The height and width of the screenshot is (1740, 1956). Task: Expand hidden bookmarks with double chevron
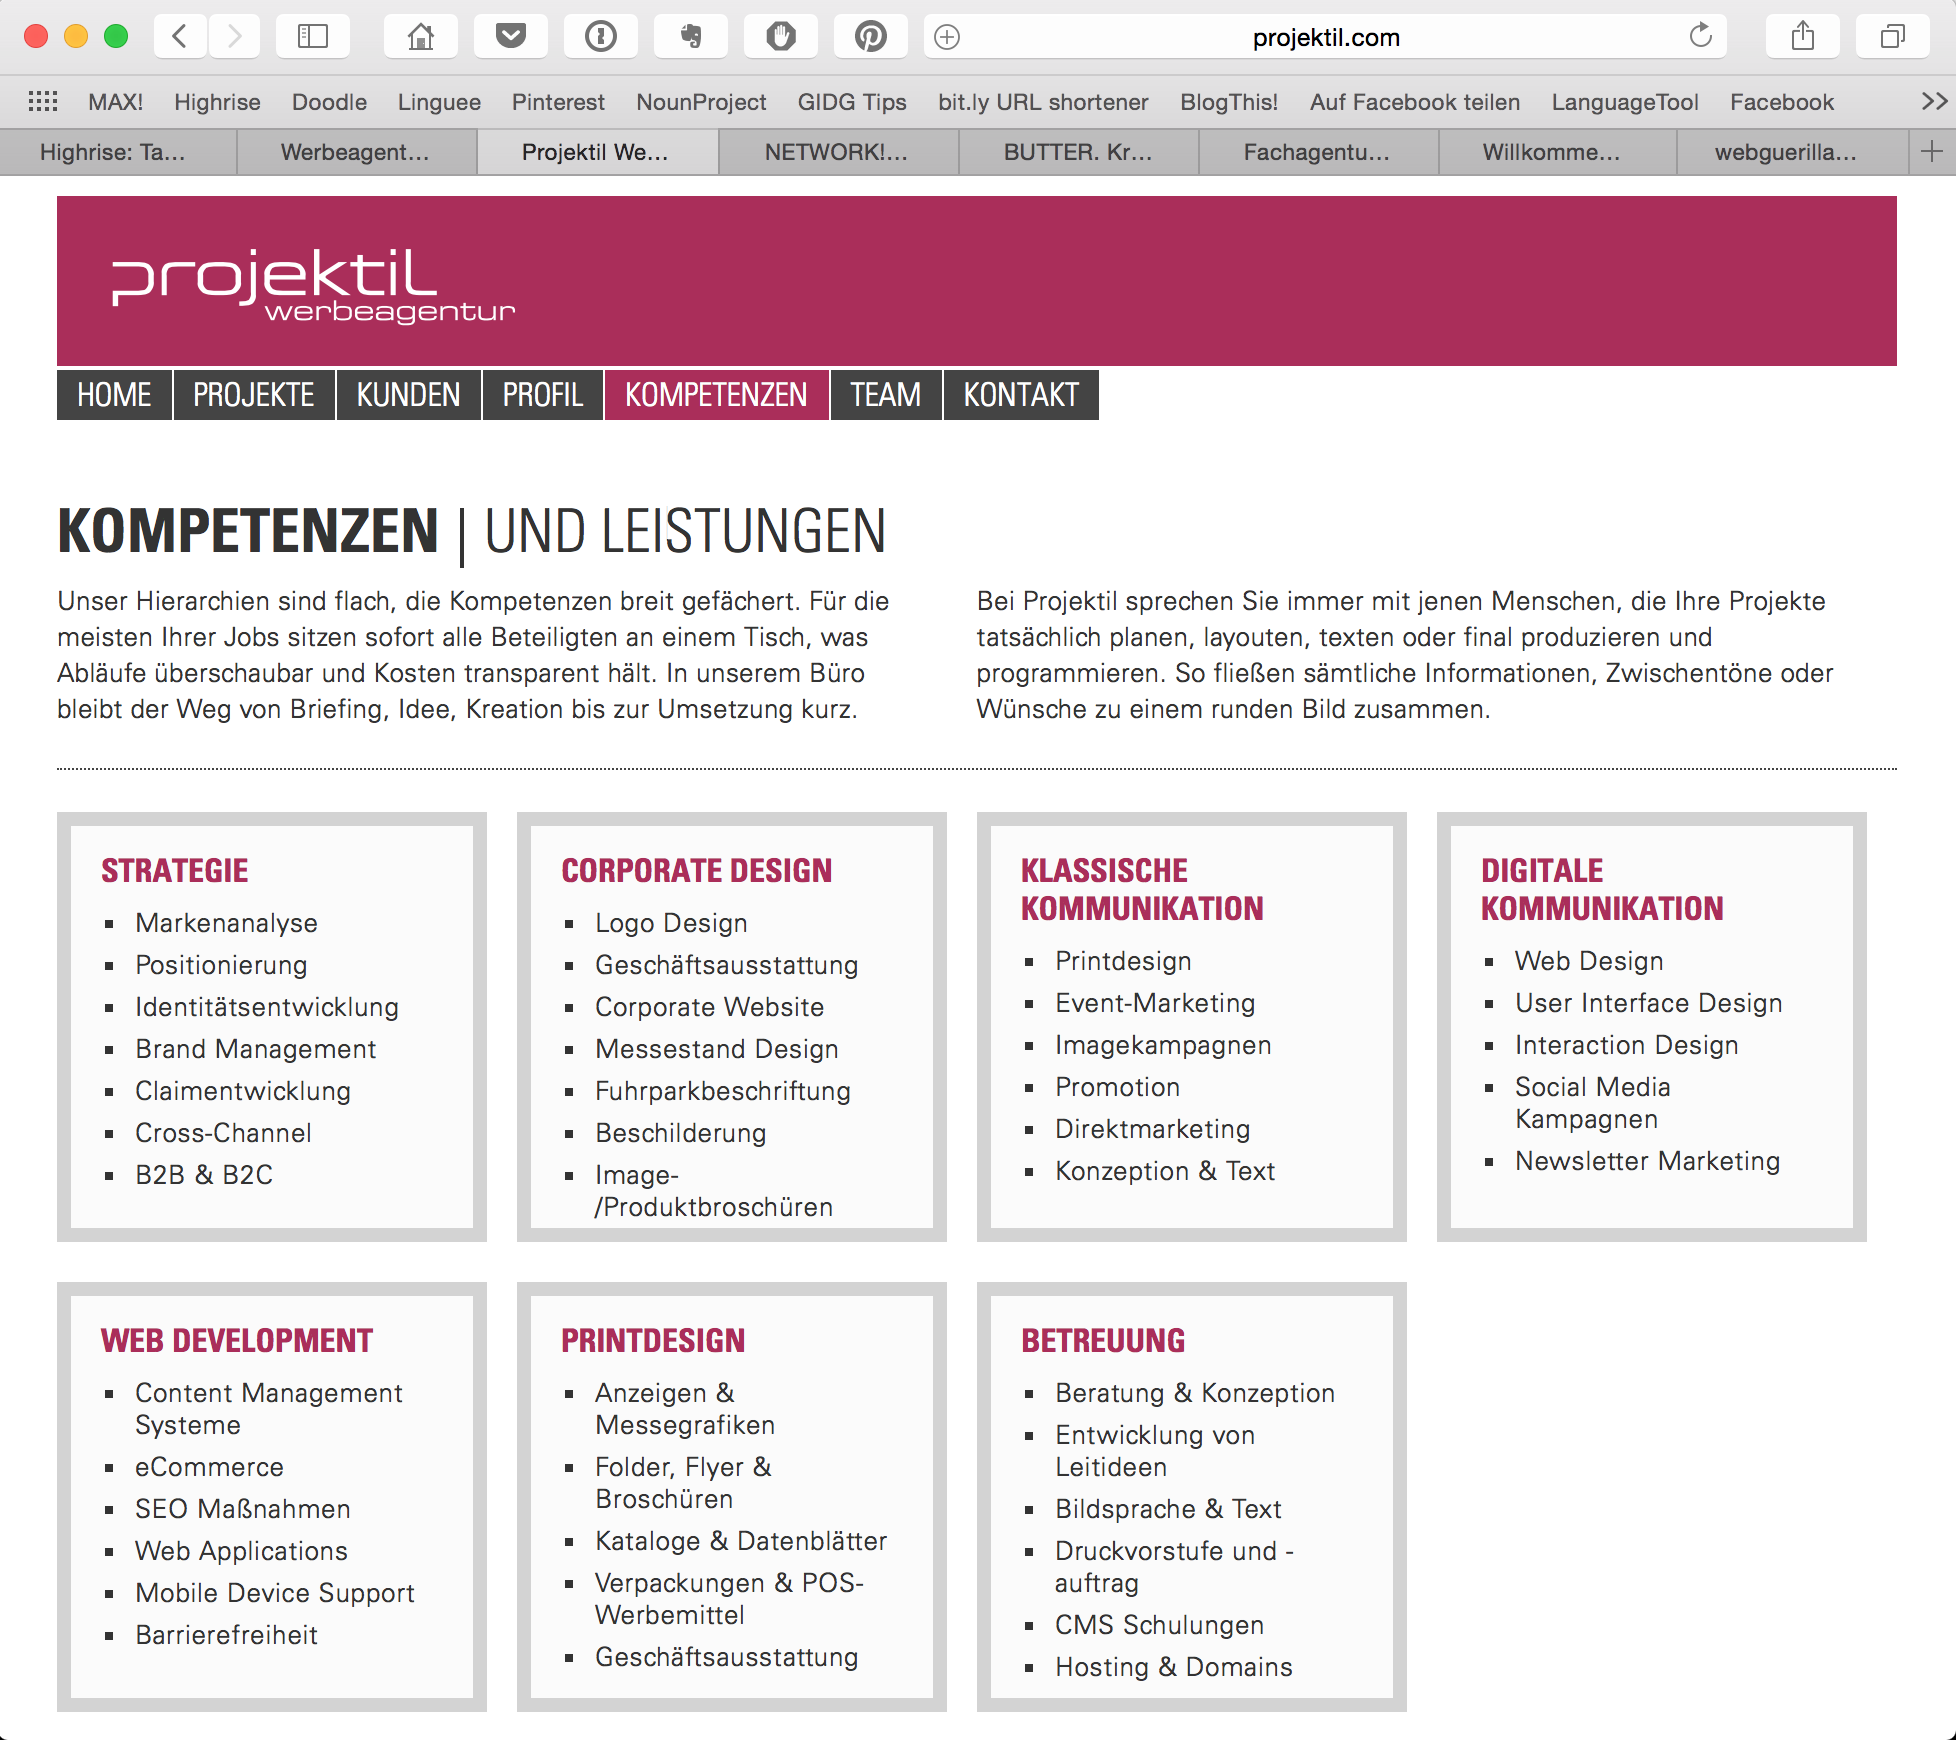point(1934,102)
